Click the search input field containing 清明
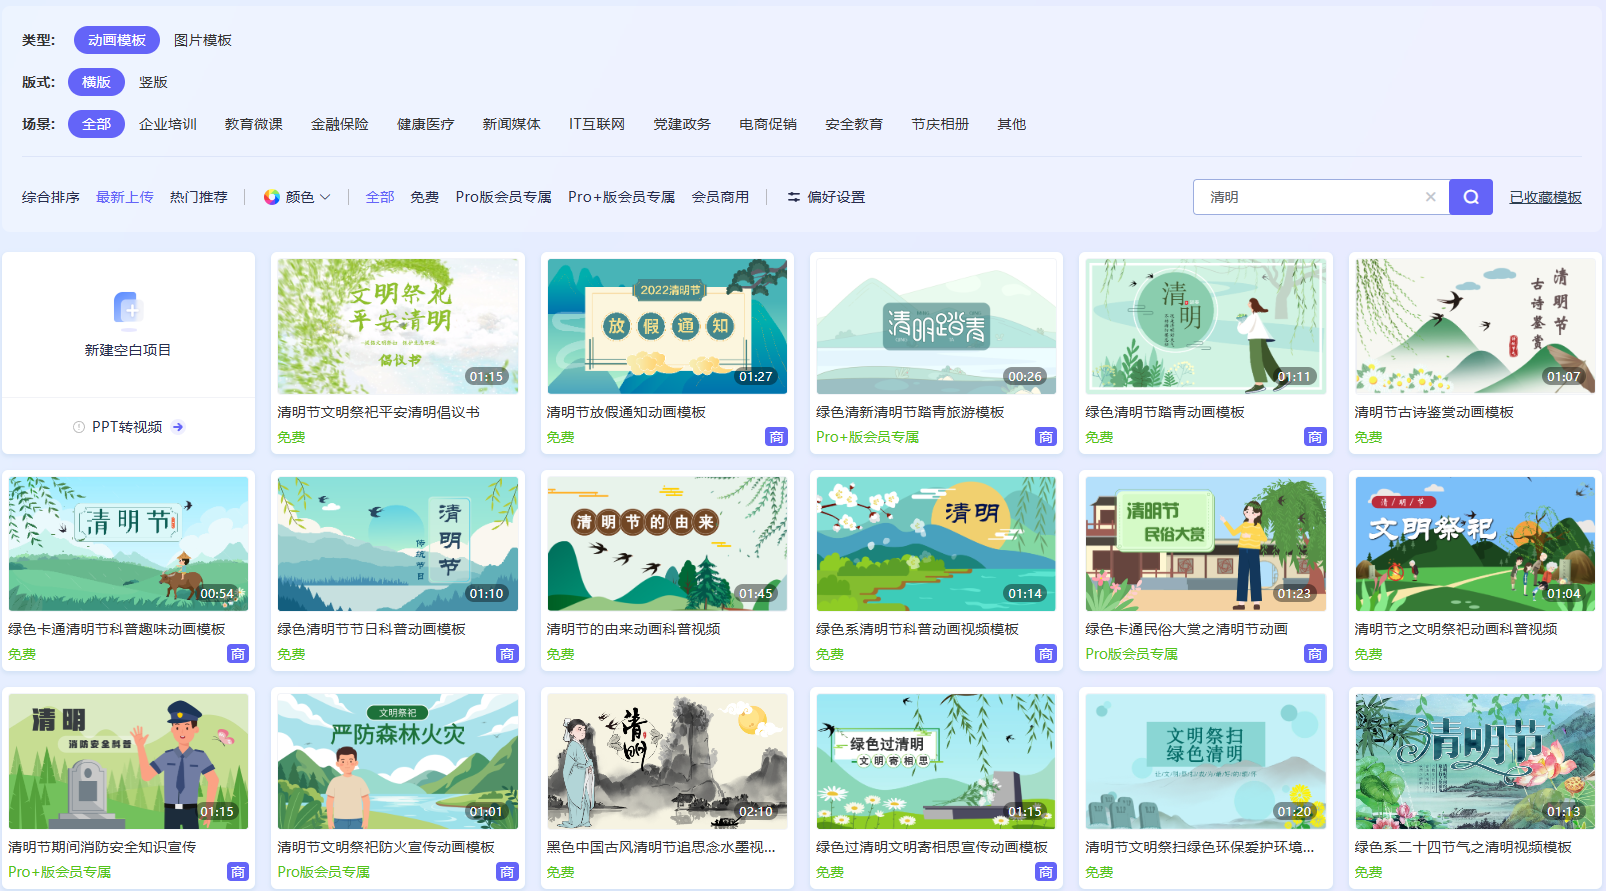The width and height of the screenshot is (1606, 891). 1310,197
